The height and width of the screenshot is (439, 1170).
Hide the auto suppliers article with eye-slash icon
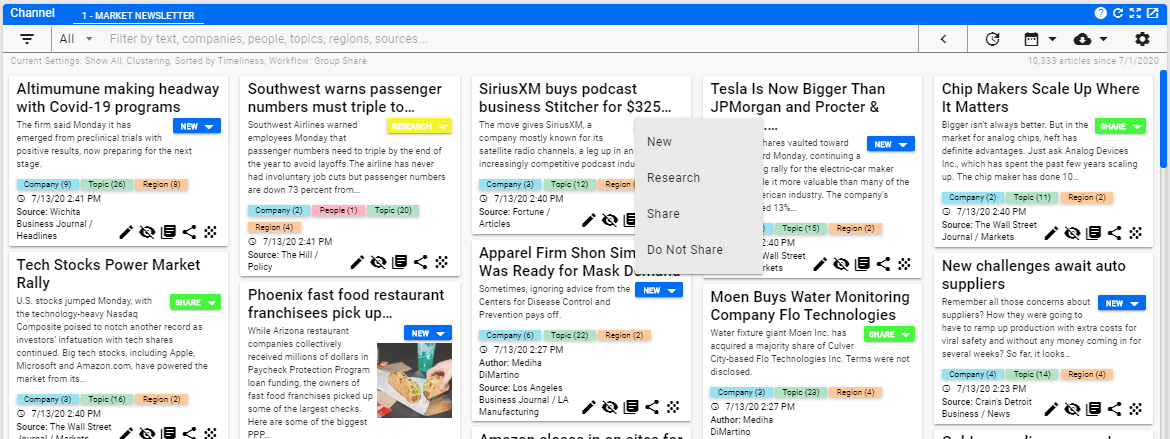coord(1072,408)
